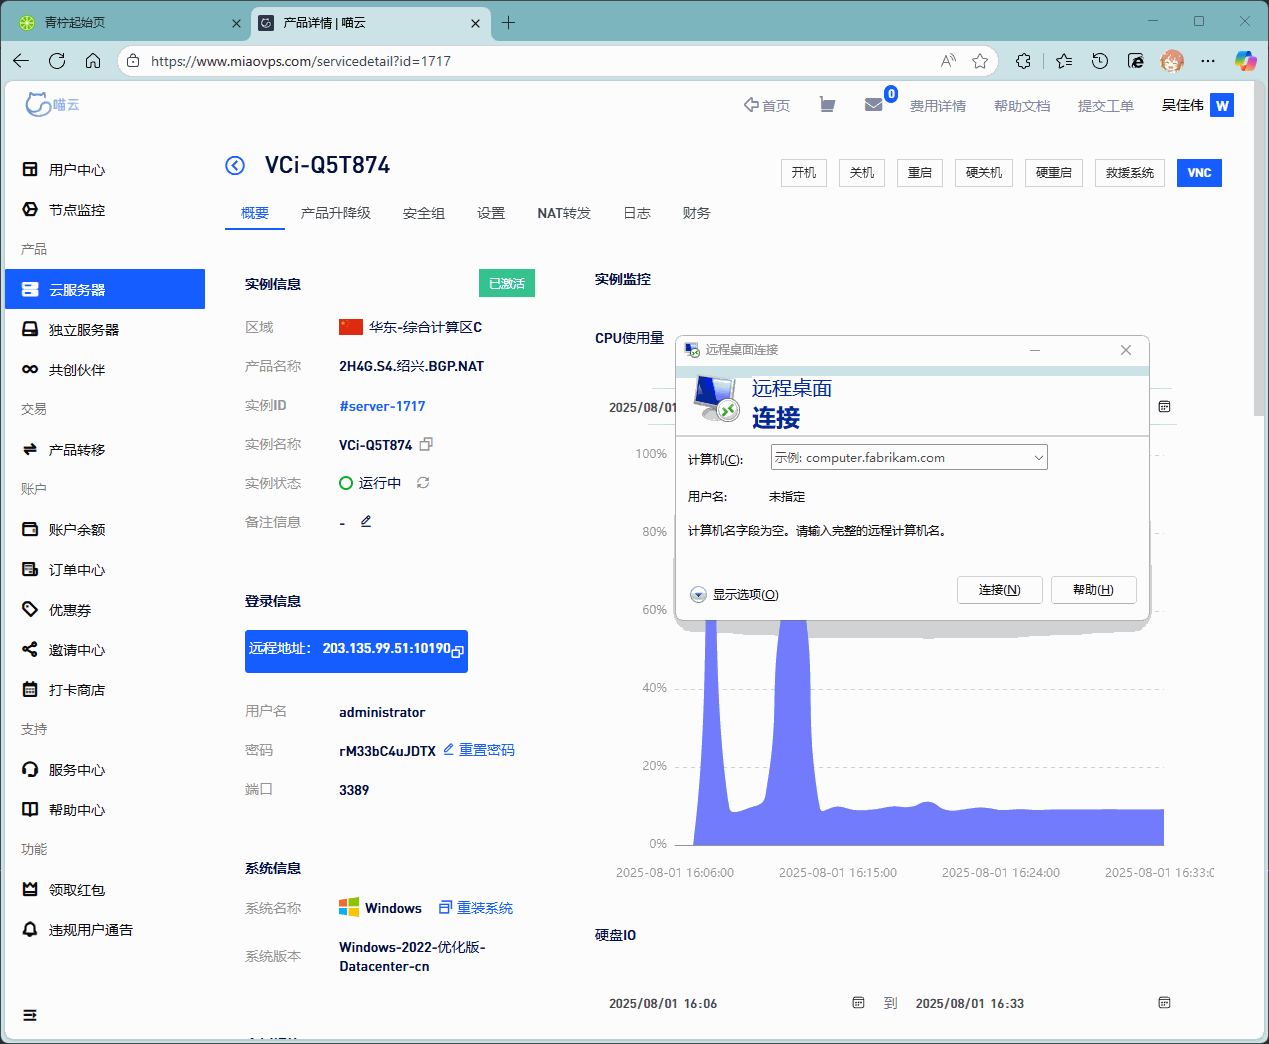Click 帮助(H) in Remote Desktop dialog
Viewport: 1269px width, 1044px height.
(x=1094, y=590)
